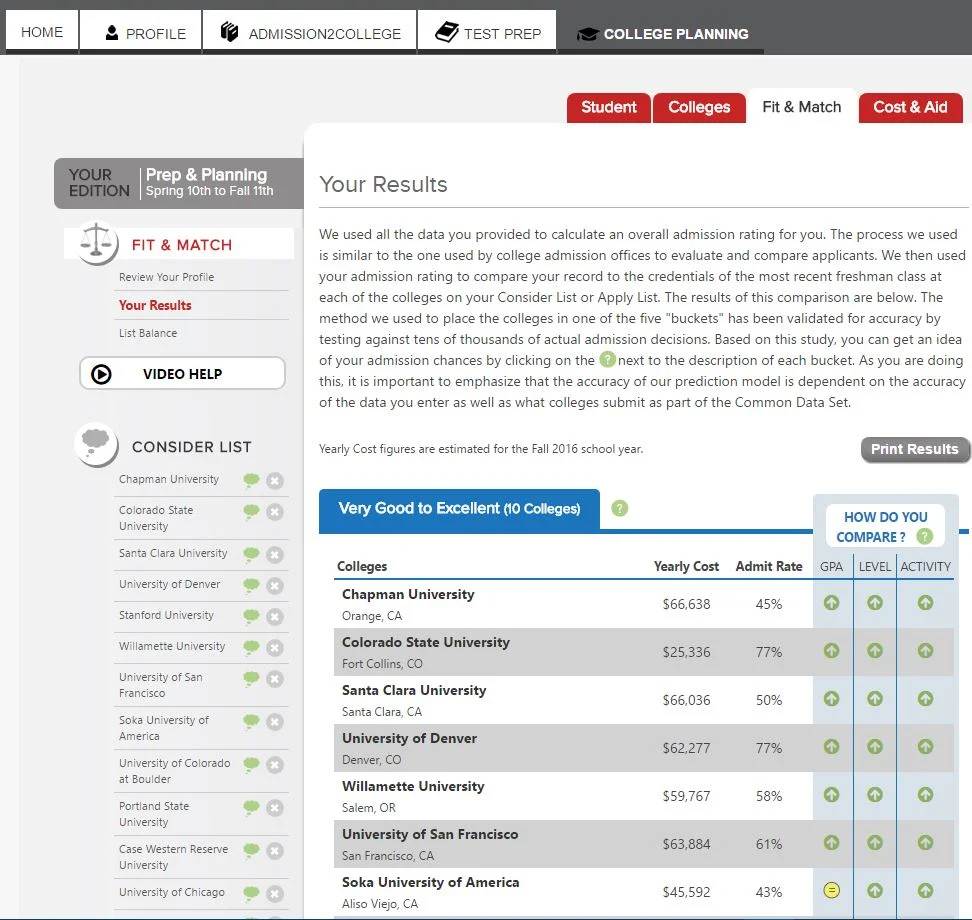
Task: Click the Admit Rate column header
Action: pyautogui.click(x=769, y=567)
